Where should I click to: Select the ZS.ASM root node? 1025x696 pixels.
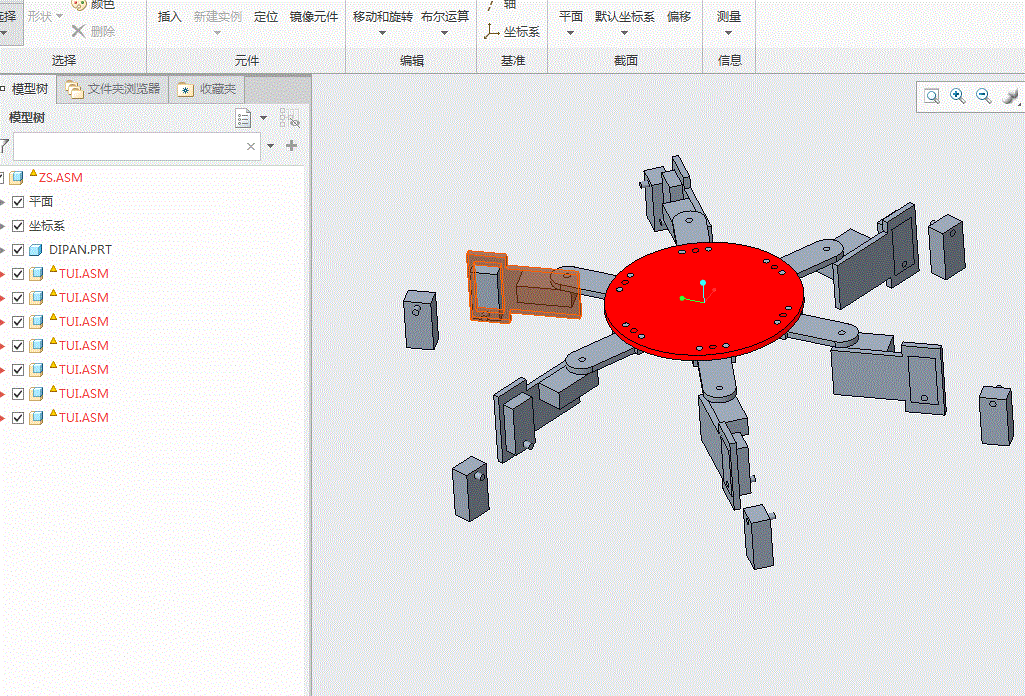click(x=60, y=178)
